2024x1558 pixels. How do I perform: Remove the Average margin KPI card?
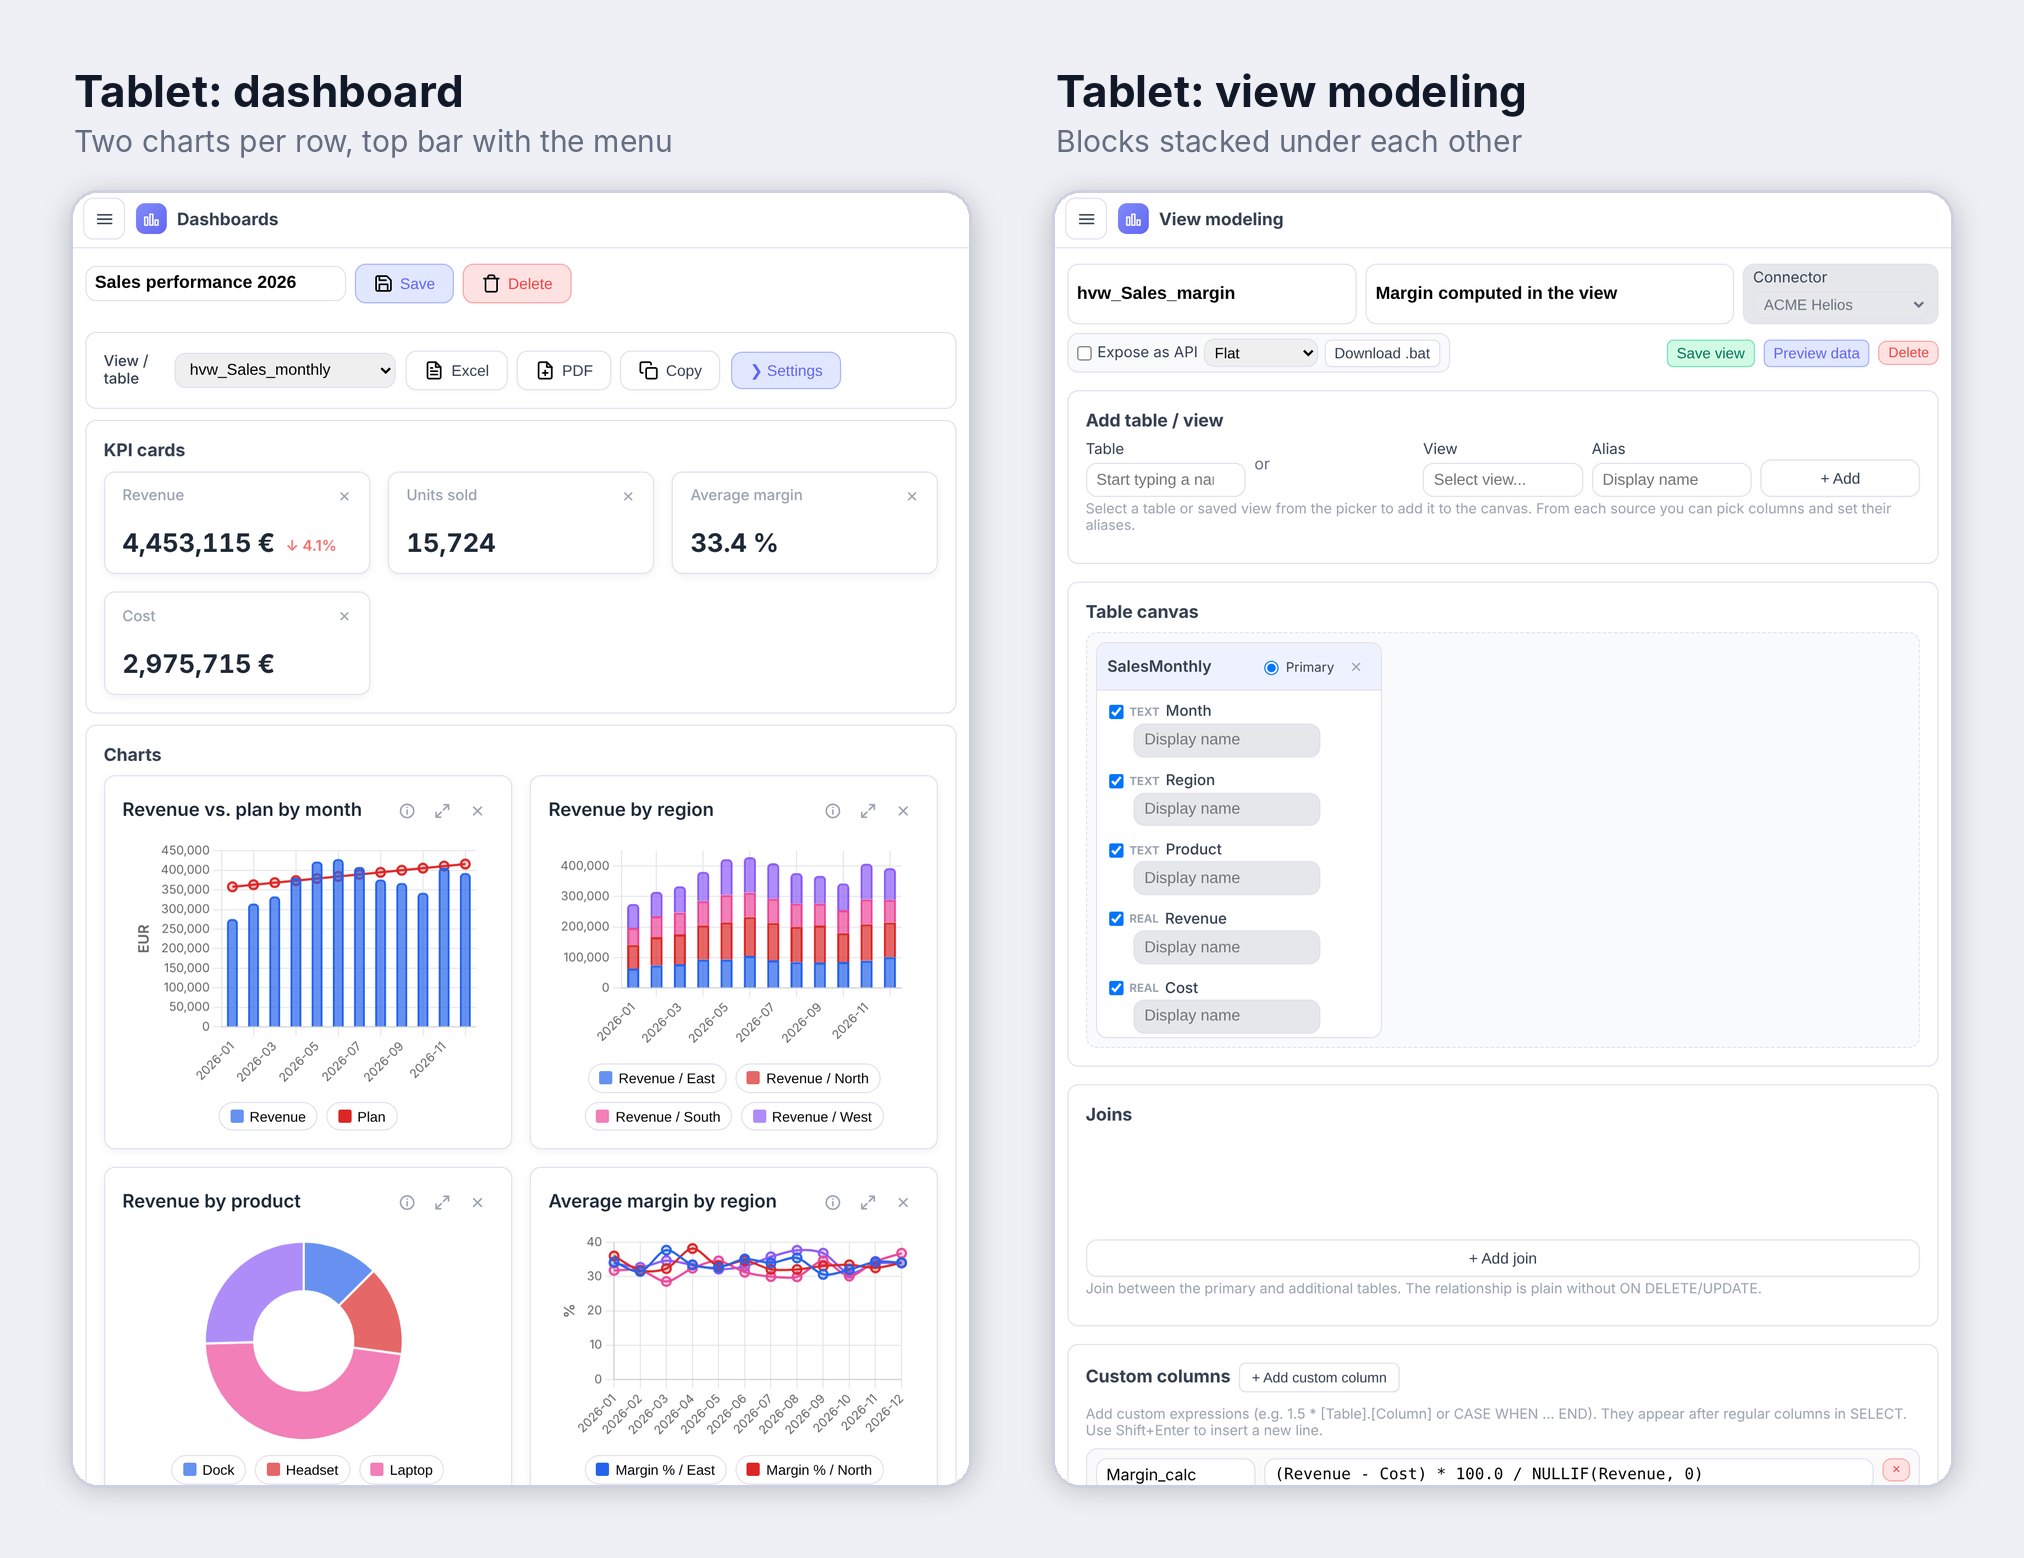[x=912, y=496]
